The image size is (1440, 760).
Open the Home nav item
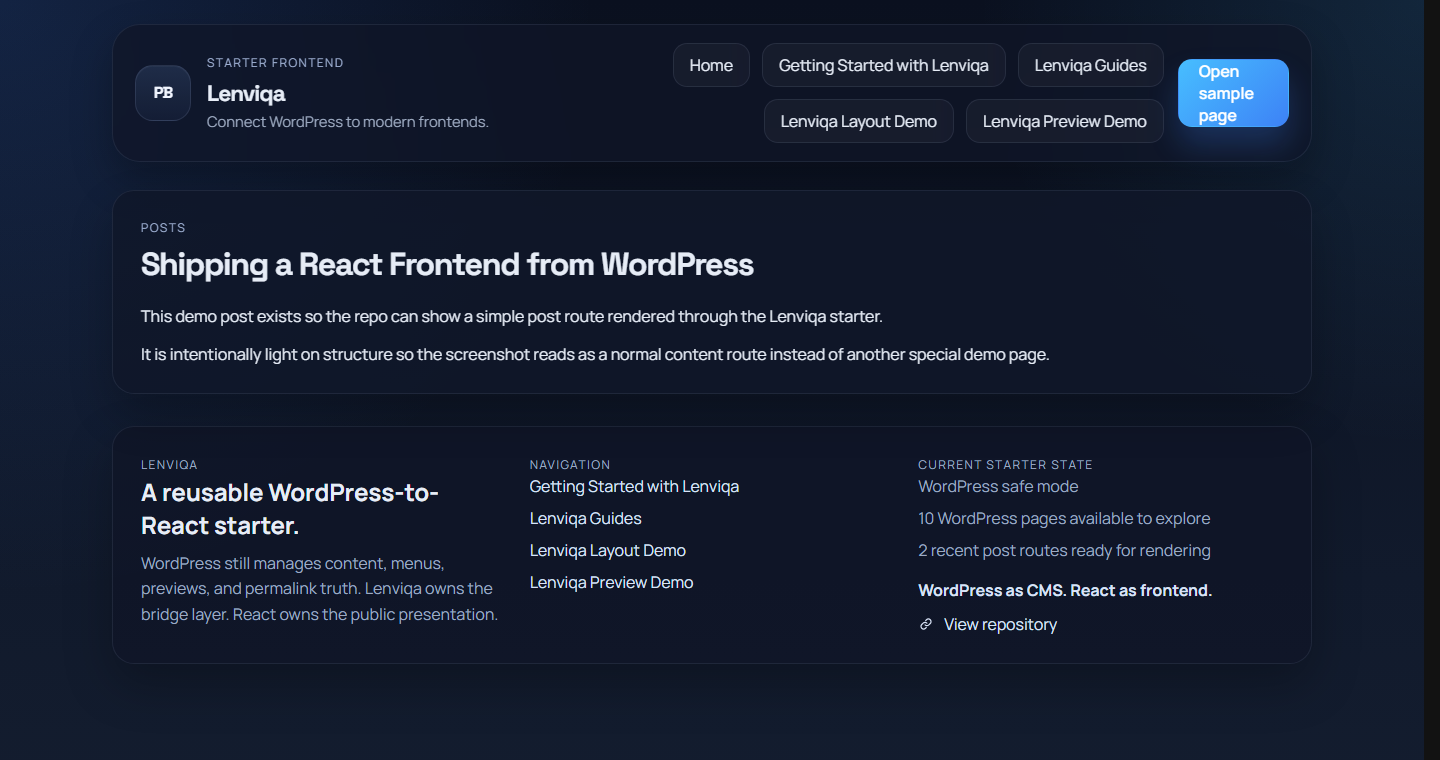(x=711, y=65)
